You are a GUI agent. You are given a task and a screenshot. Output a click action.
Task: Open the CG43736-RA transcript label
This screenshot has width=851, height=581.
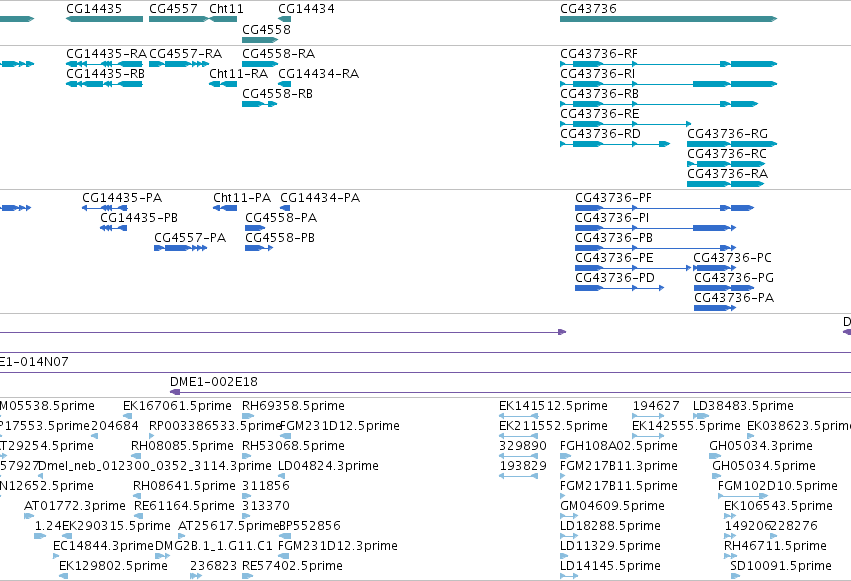click(x=727, y=174)
